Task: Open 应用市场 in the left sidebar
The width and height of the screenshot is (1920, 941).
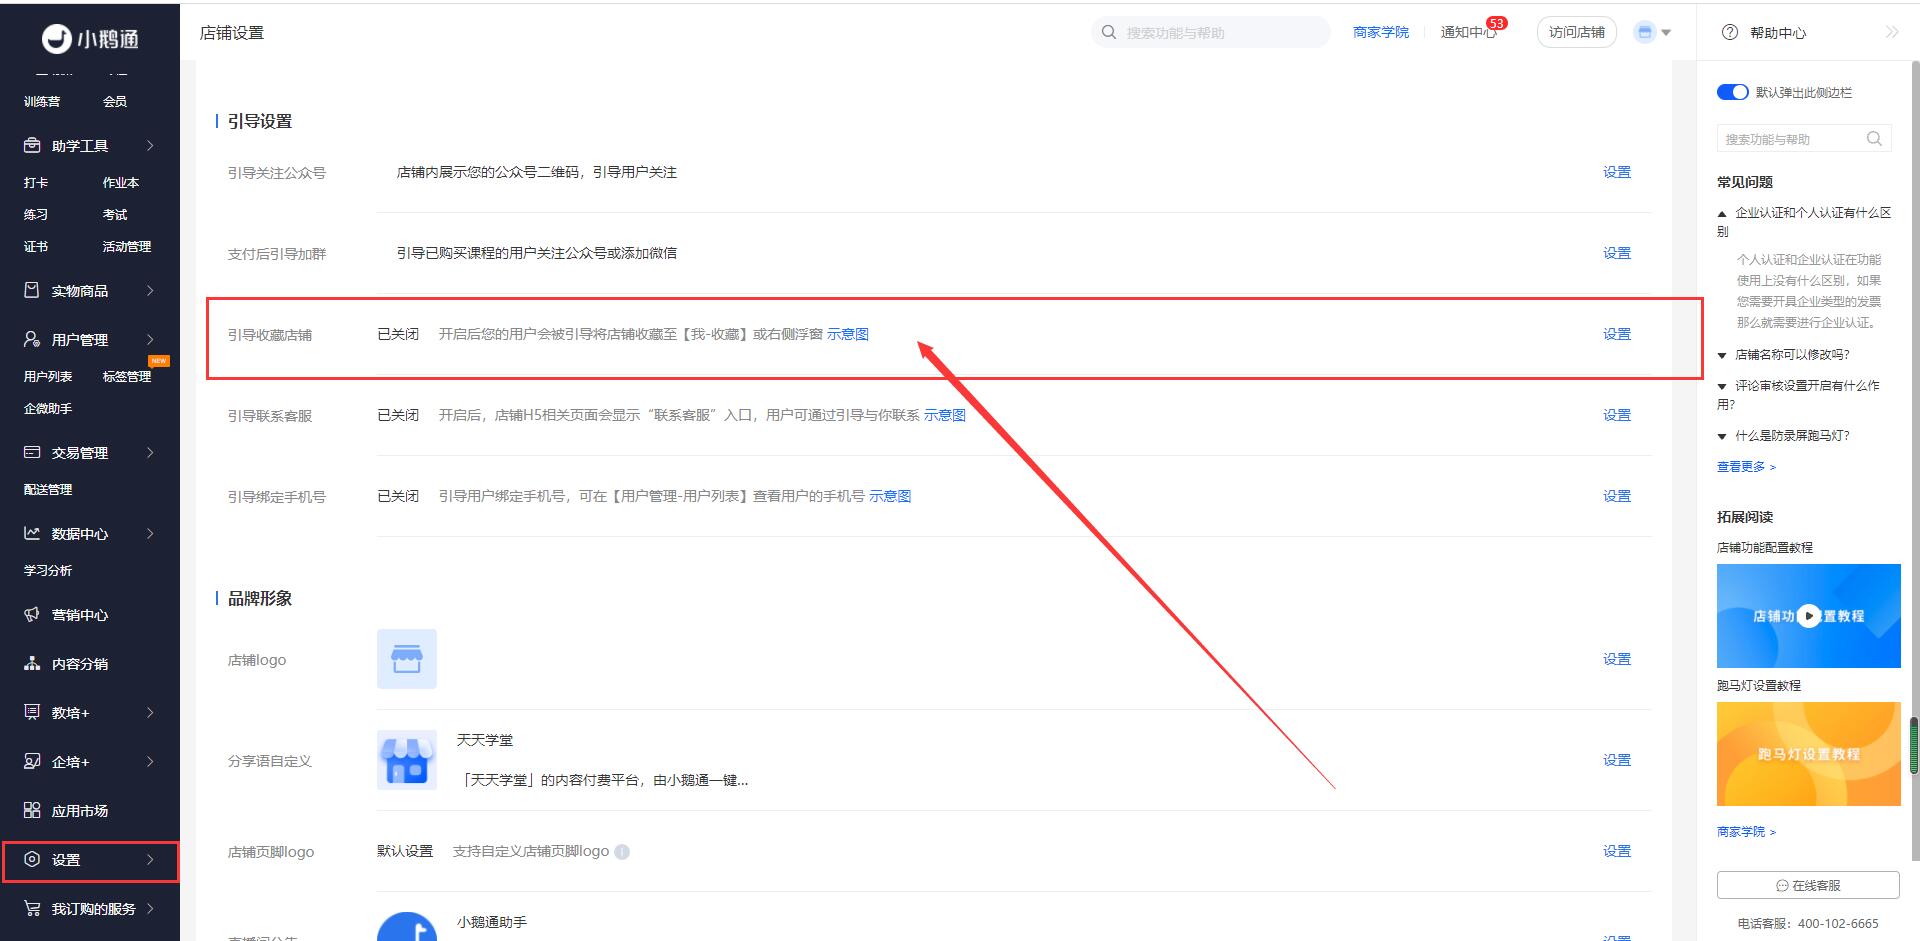Action: tap(80, 811)
